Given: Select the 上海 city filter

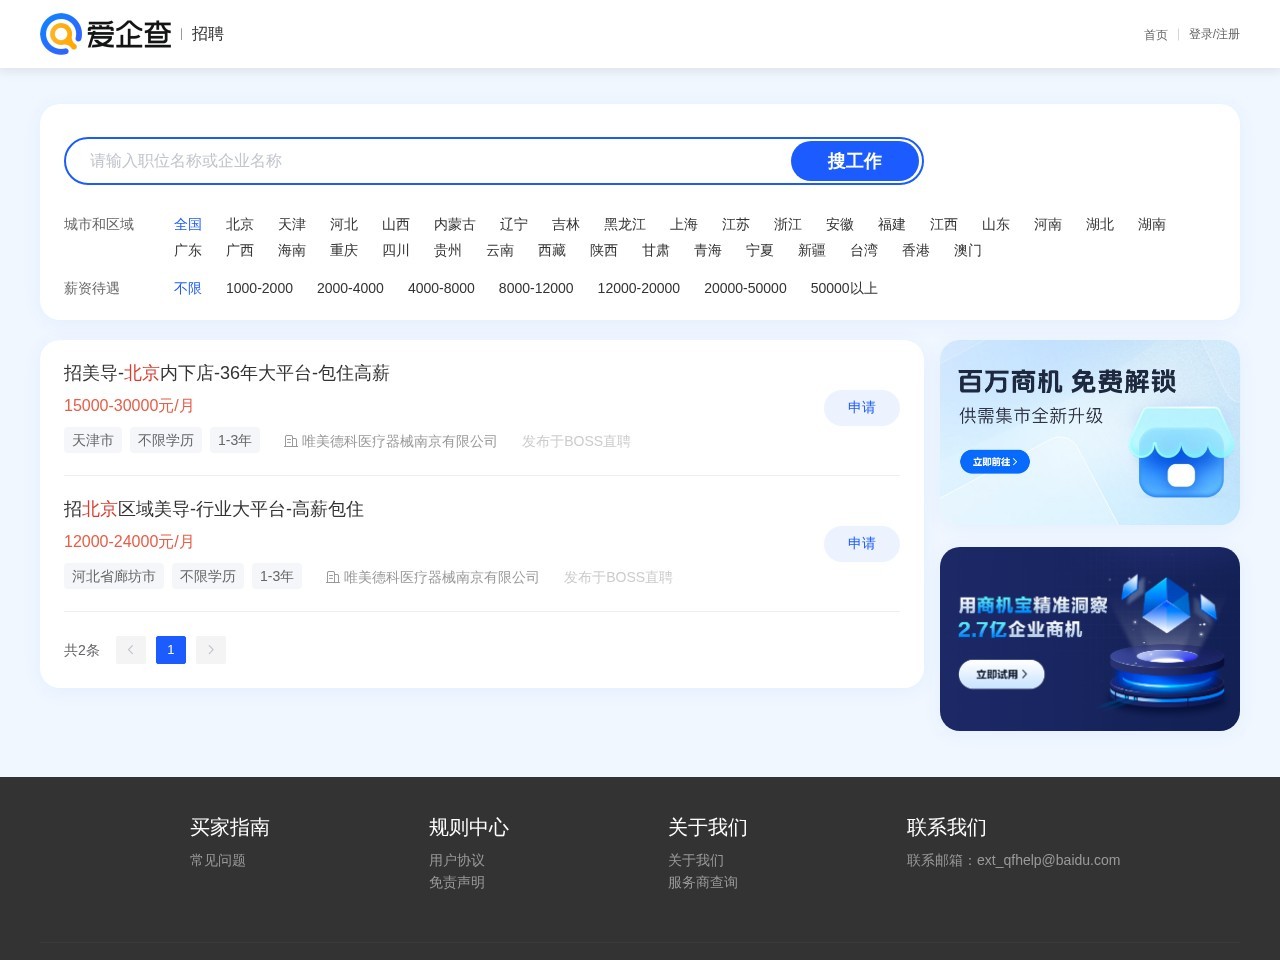Looking at the screenshot, I should click(x=684, y=224).
